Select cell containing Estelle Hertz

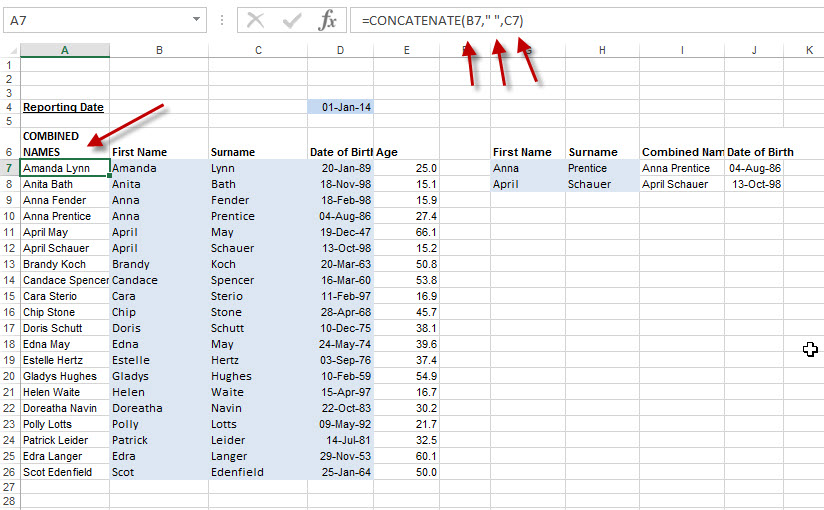pyautogui.click(x=65, y=360)
